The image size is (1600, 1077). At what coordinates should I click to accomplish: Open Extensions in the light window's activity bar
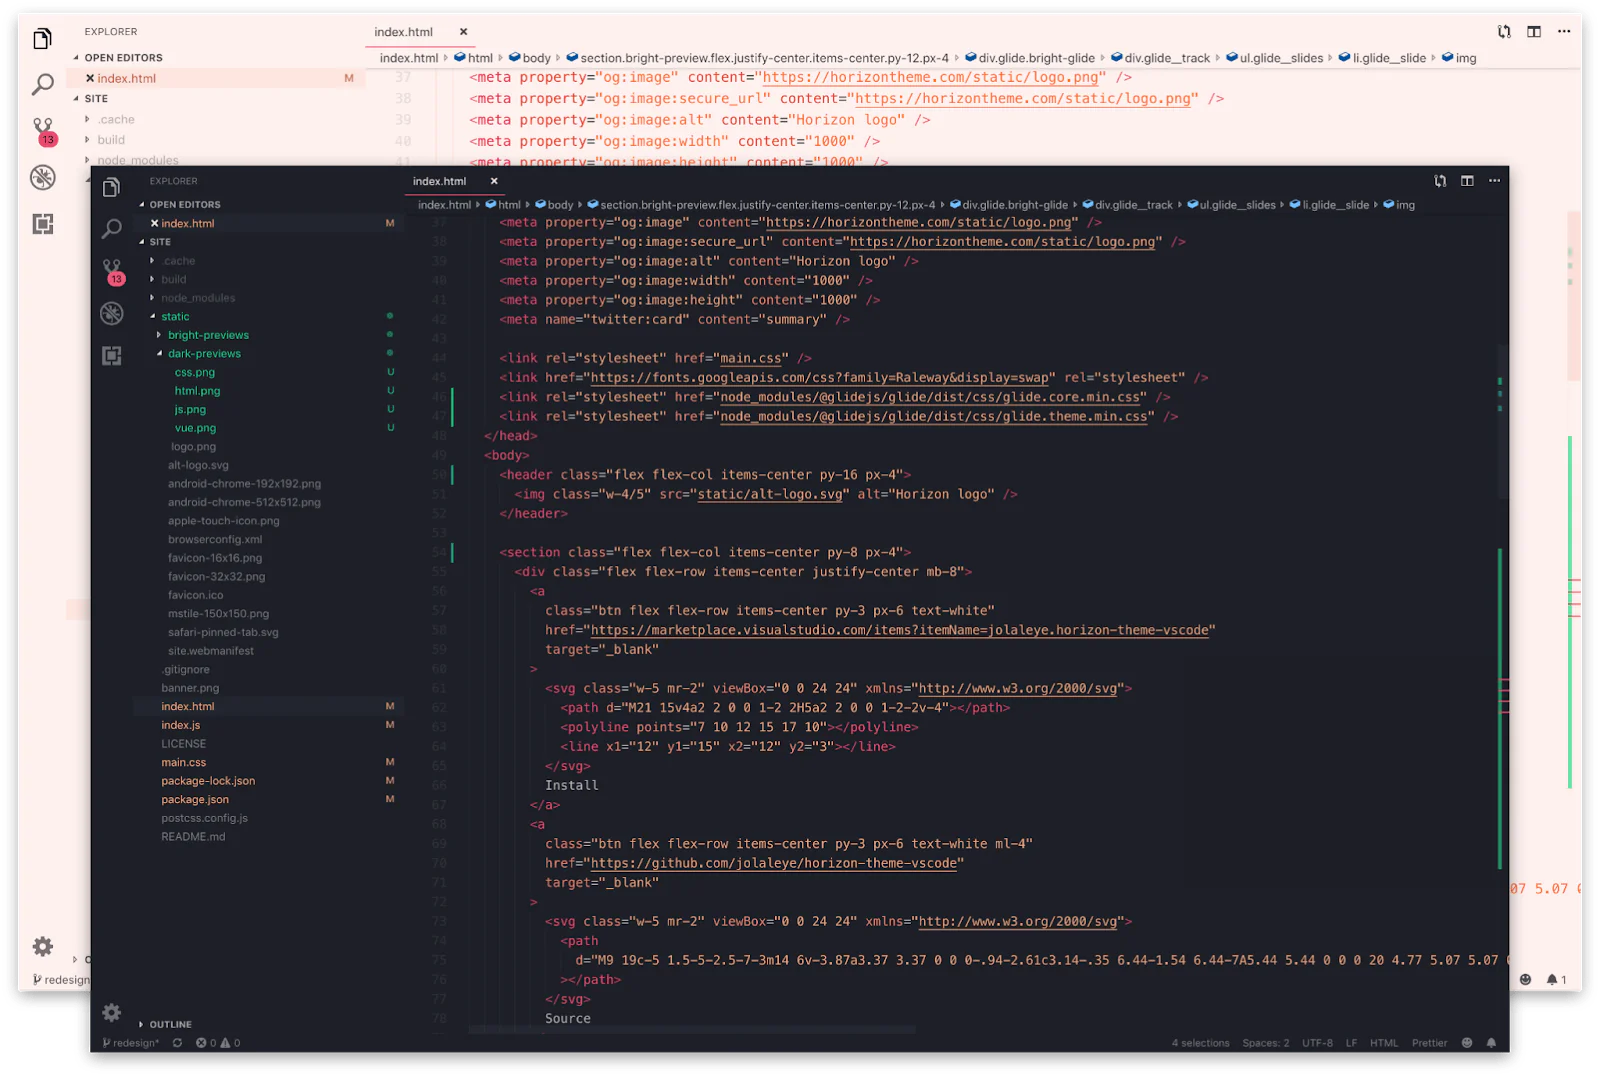click(x=43, y=224)
